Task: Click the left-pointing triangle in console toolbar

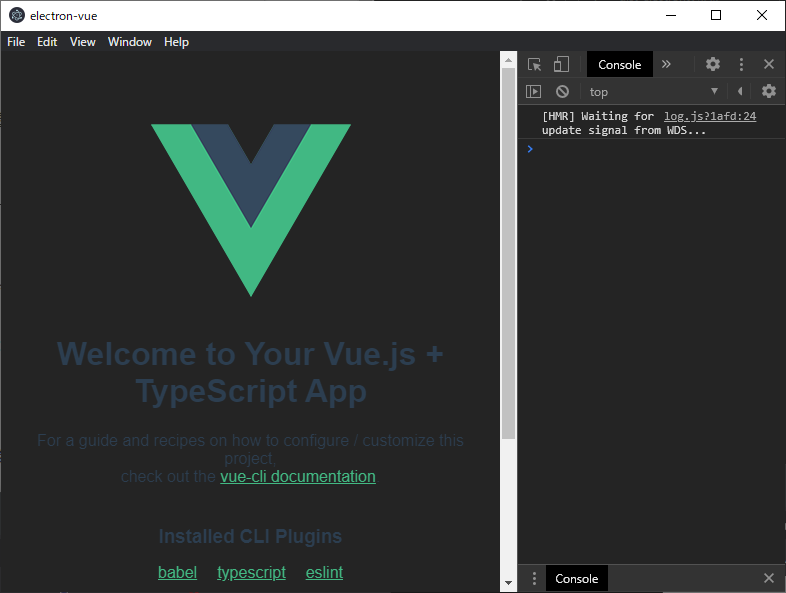Action: tap(740, 91)
